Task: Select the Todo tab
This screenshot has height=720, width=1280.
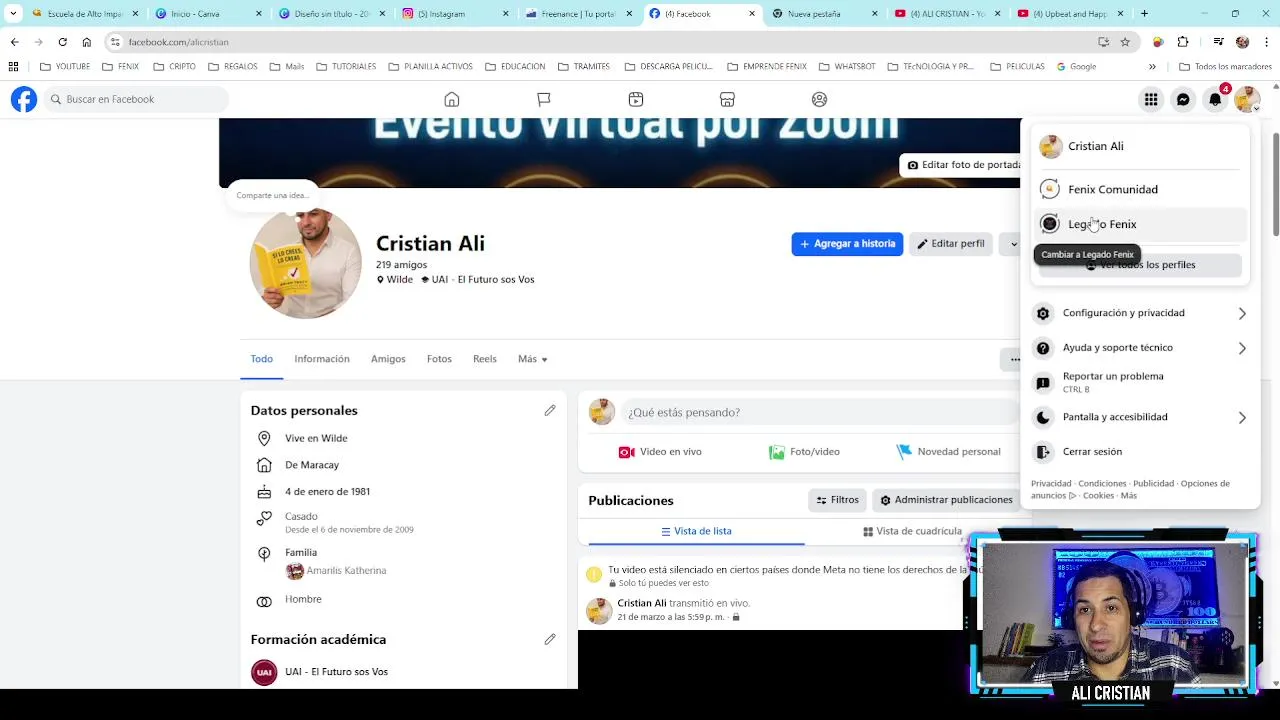Action: [x=262, y=359]
